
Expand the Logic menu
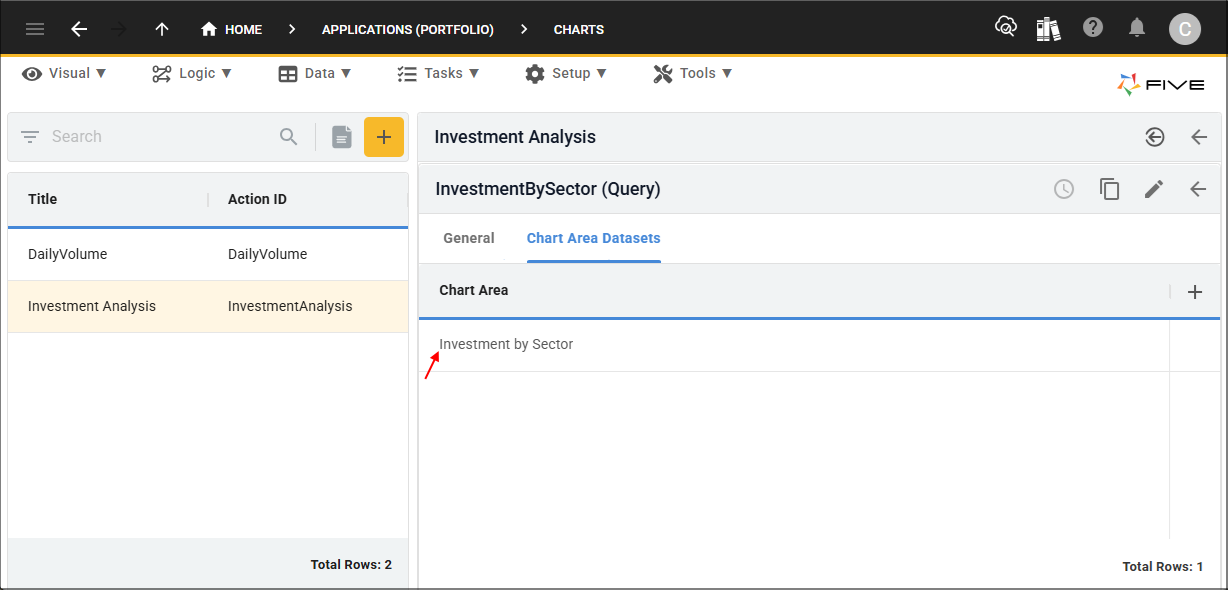click(192, 73)
